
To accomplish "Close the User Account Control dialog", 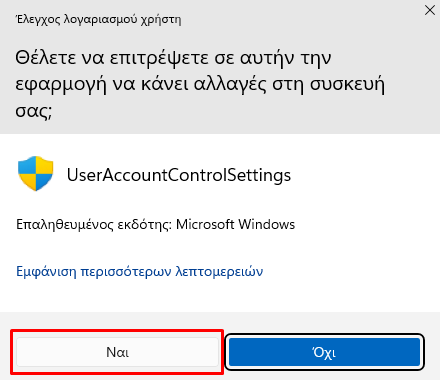I will (430, 10).
